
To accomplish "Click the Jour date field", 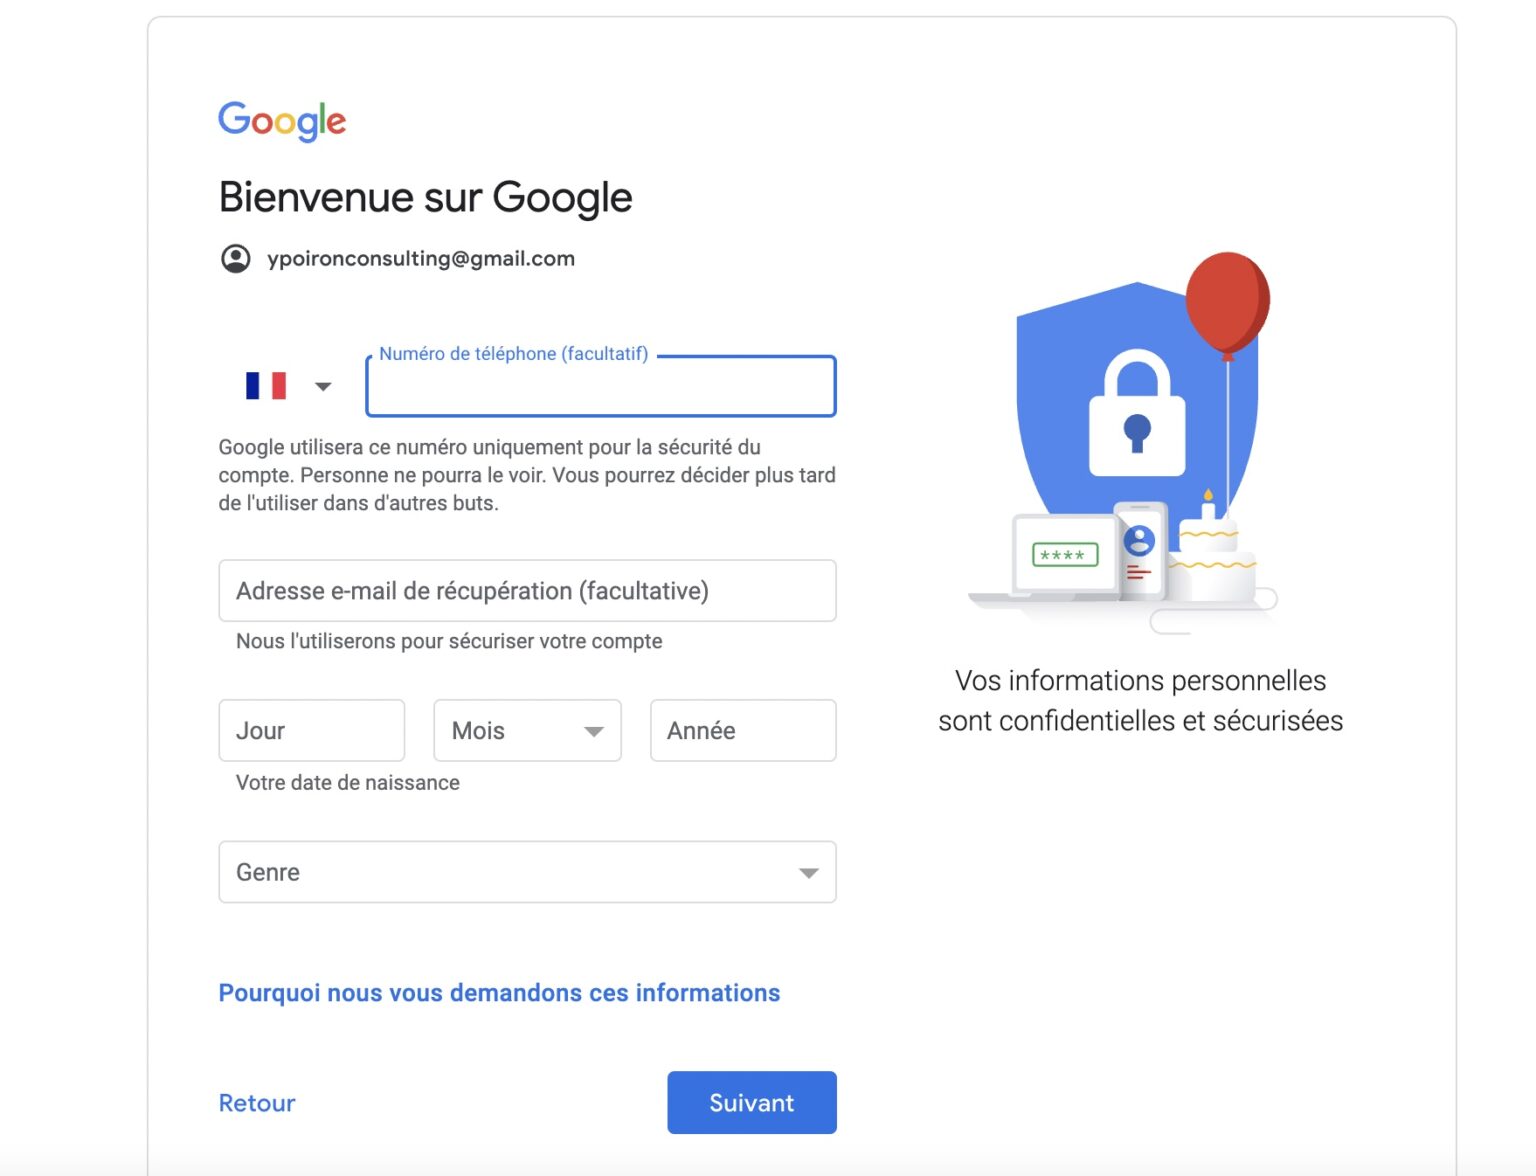I will (311, 730).
